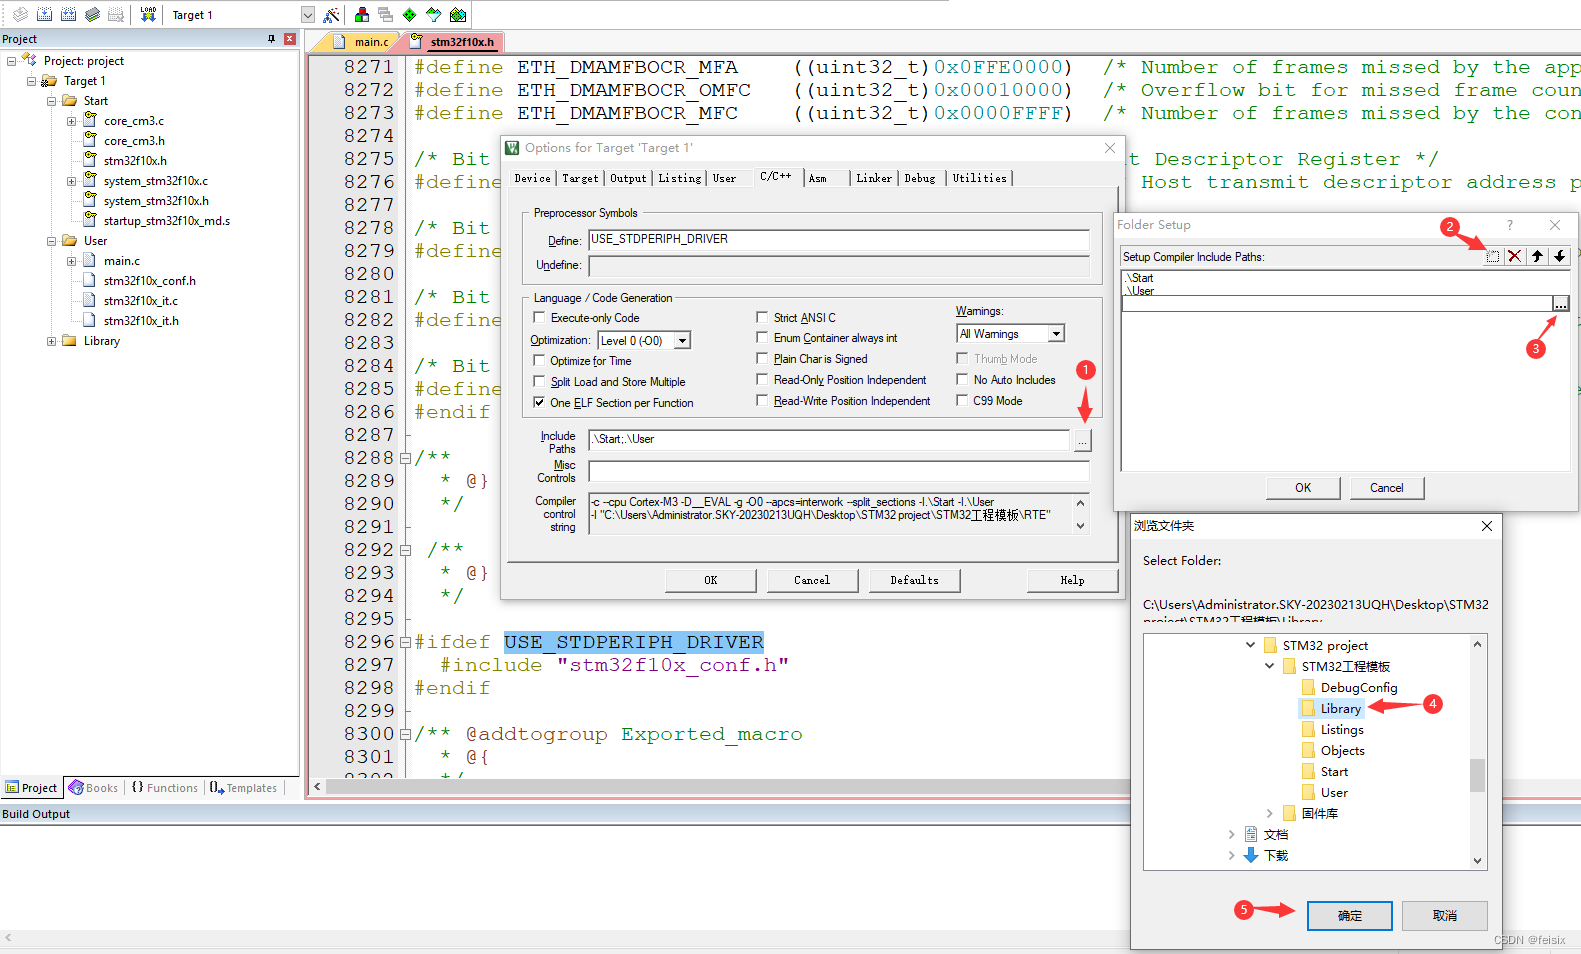1581x954 pixels.
Task: Click the Batch Build layered icon
Action: 92,14
